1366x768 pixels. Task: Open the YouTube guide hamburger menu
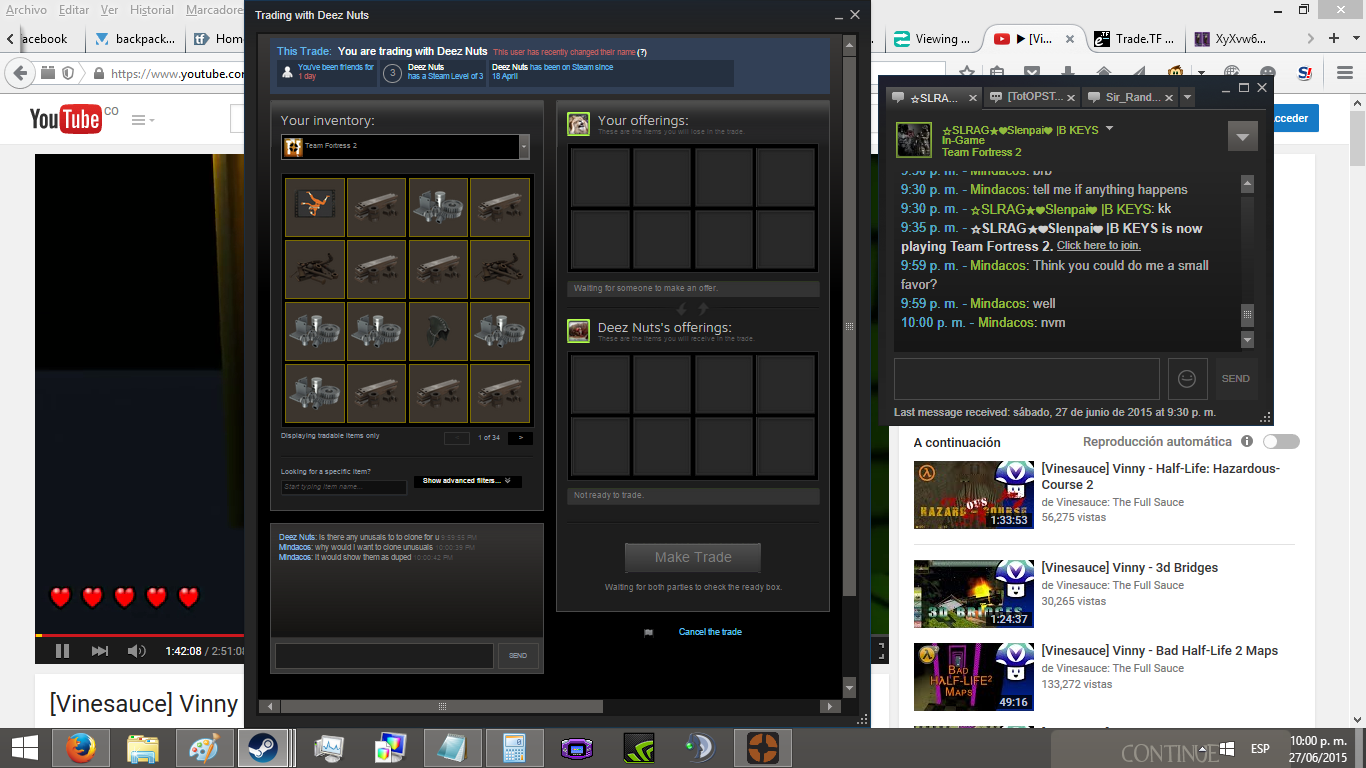(138, 120)
